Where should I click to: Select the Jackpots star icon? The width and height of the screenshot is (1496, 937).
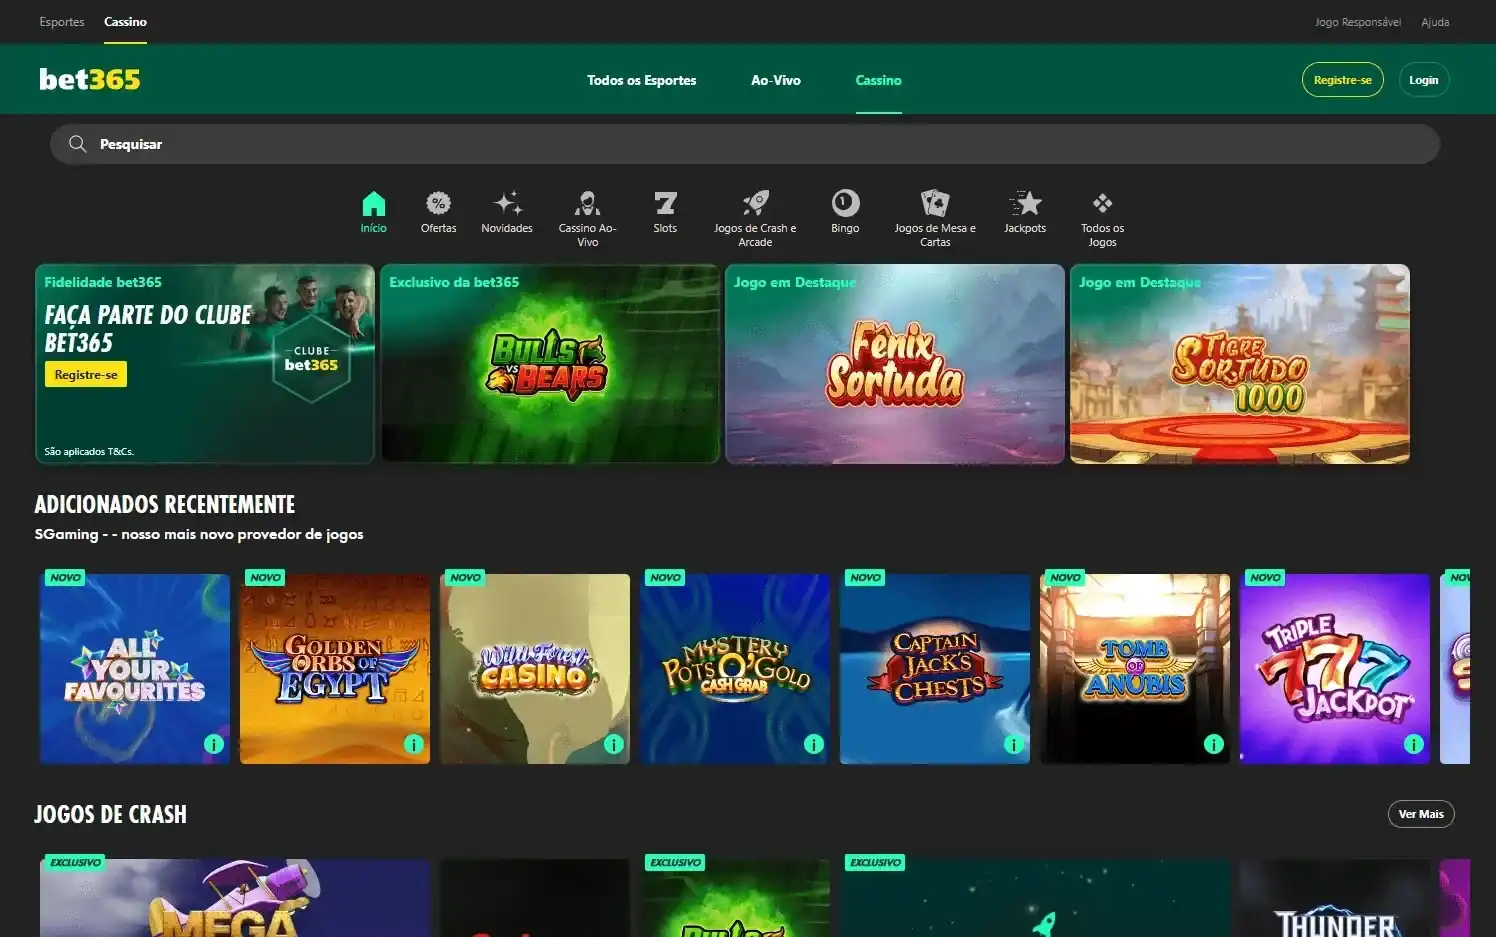point(1025,203)
